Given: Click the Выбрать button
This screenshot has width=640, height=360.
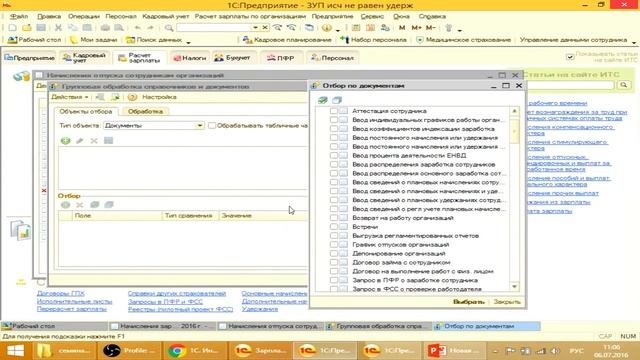Looking at the screenshot, I should pyautogui.click(x=469, y=302).
